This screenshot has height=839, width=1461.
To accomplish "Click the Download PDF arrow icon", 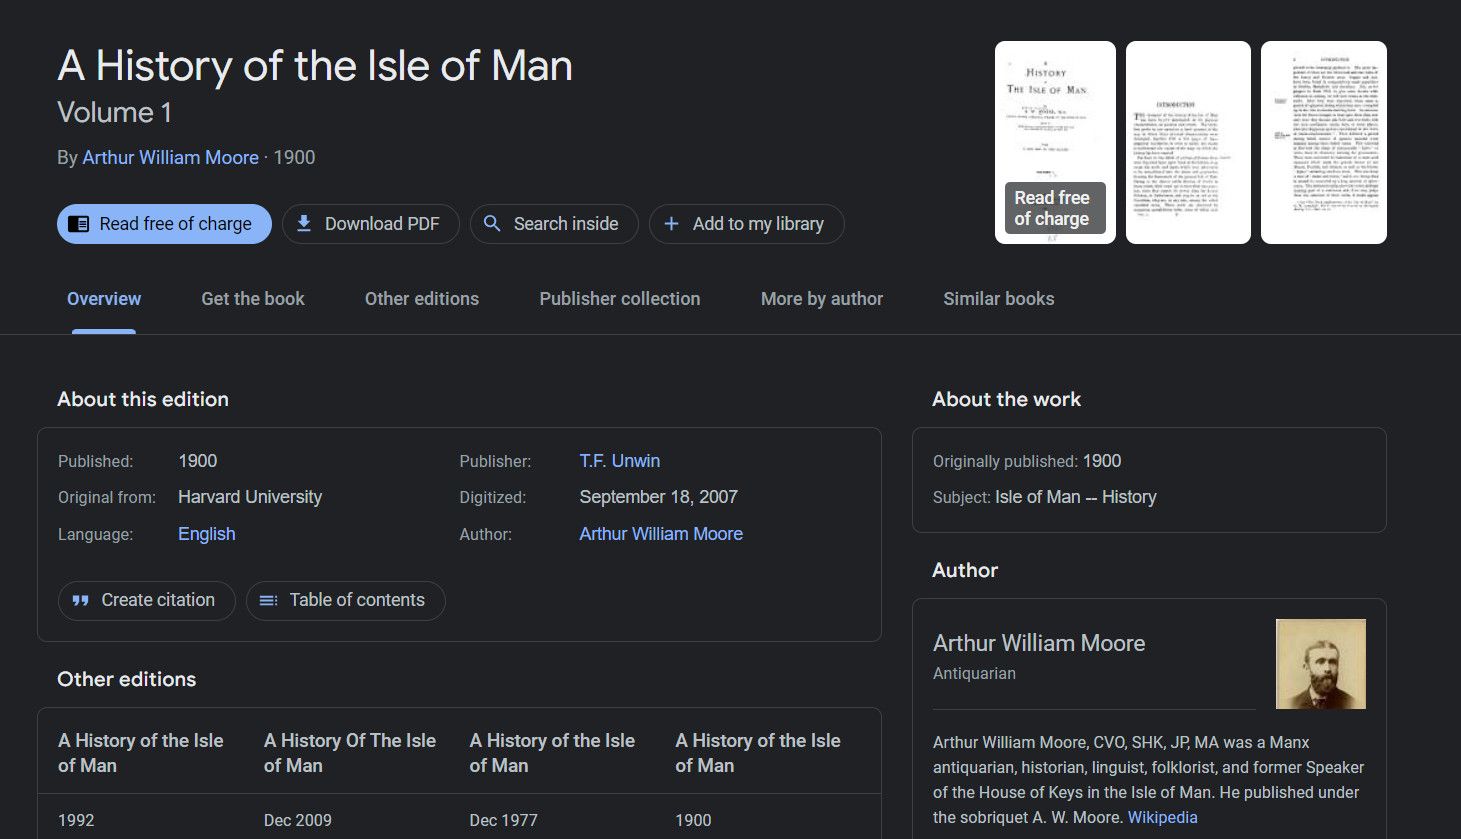I will click(x=304, y=224).
